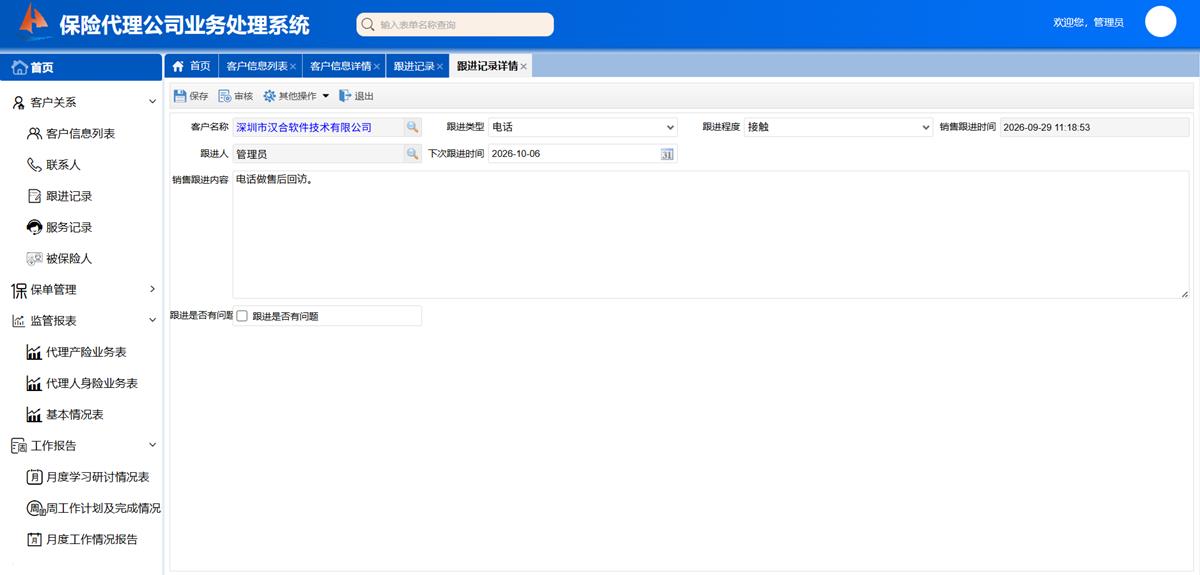
Task: Click the 审核 button label
Action: 243,96
